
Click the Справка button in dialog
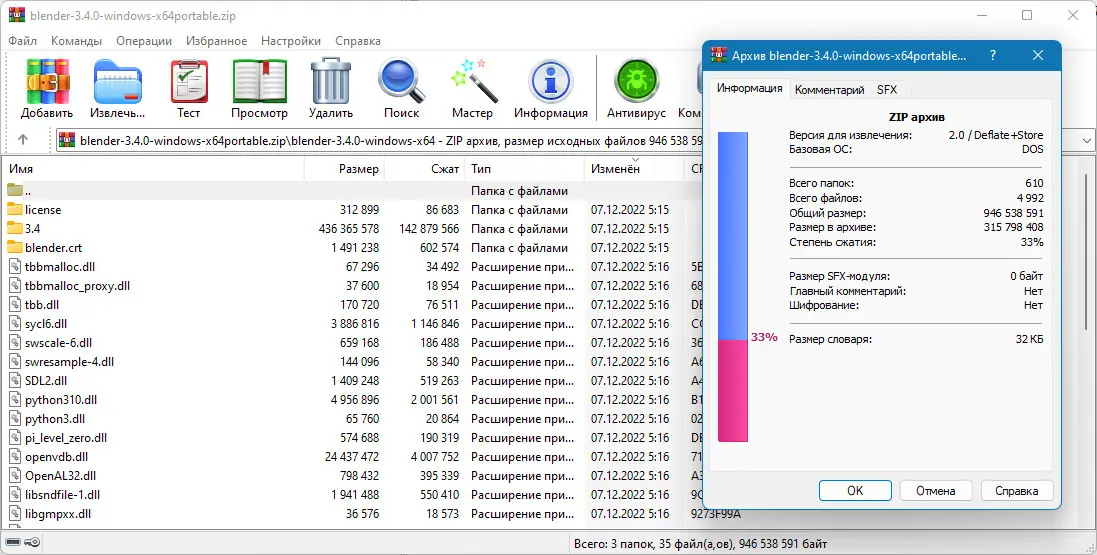tap(1017, 491)
